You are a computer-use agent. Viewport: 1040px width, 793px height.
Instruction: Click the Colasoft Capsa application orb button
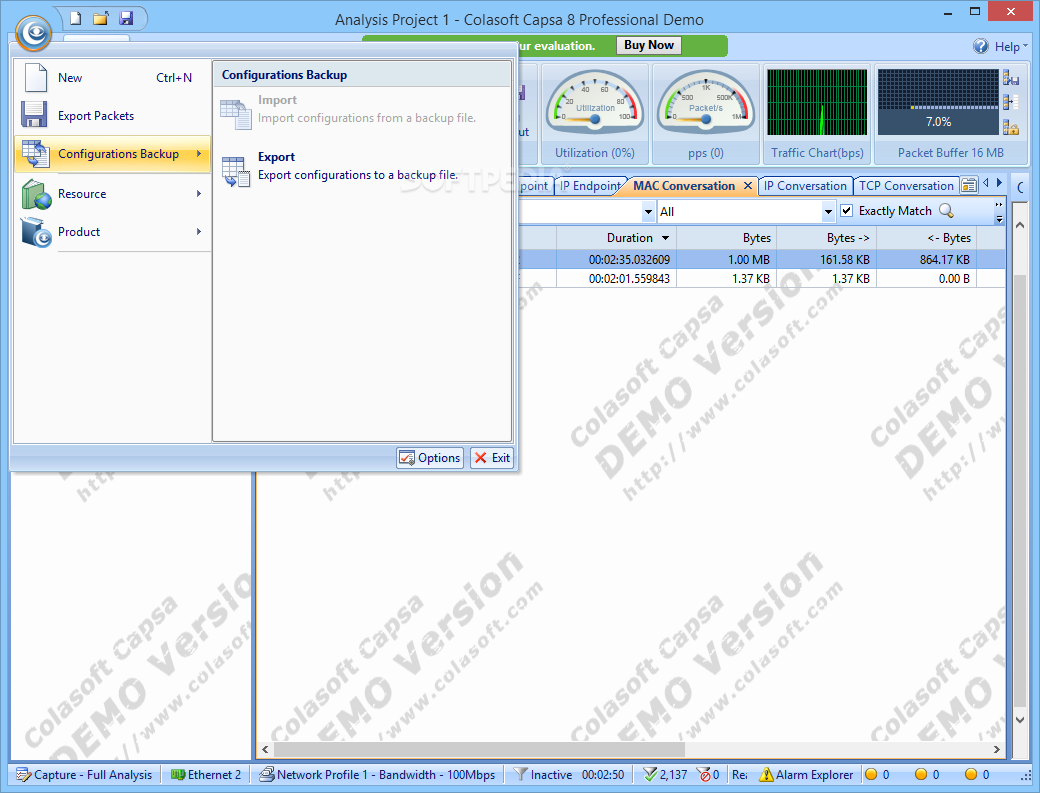pos(33,32)
